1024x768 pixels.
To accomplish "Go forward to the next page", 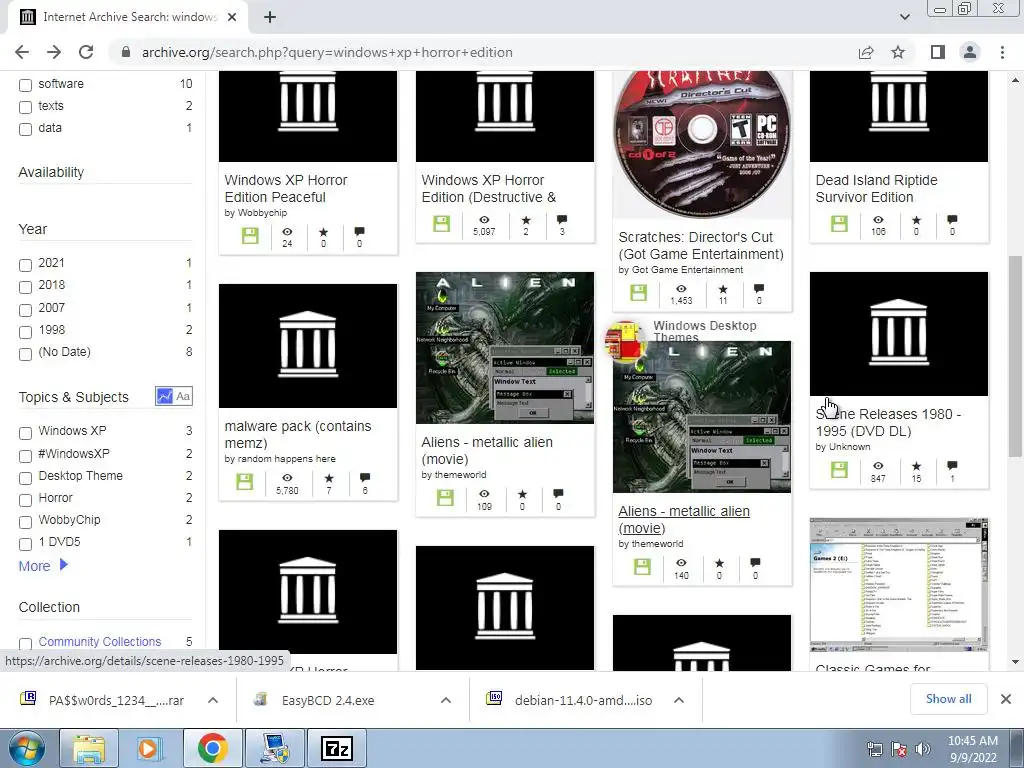I will point(54,52).
